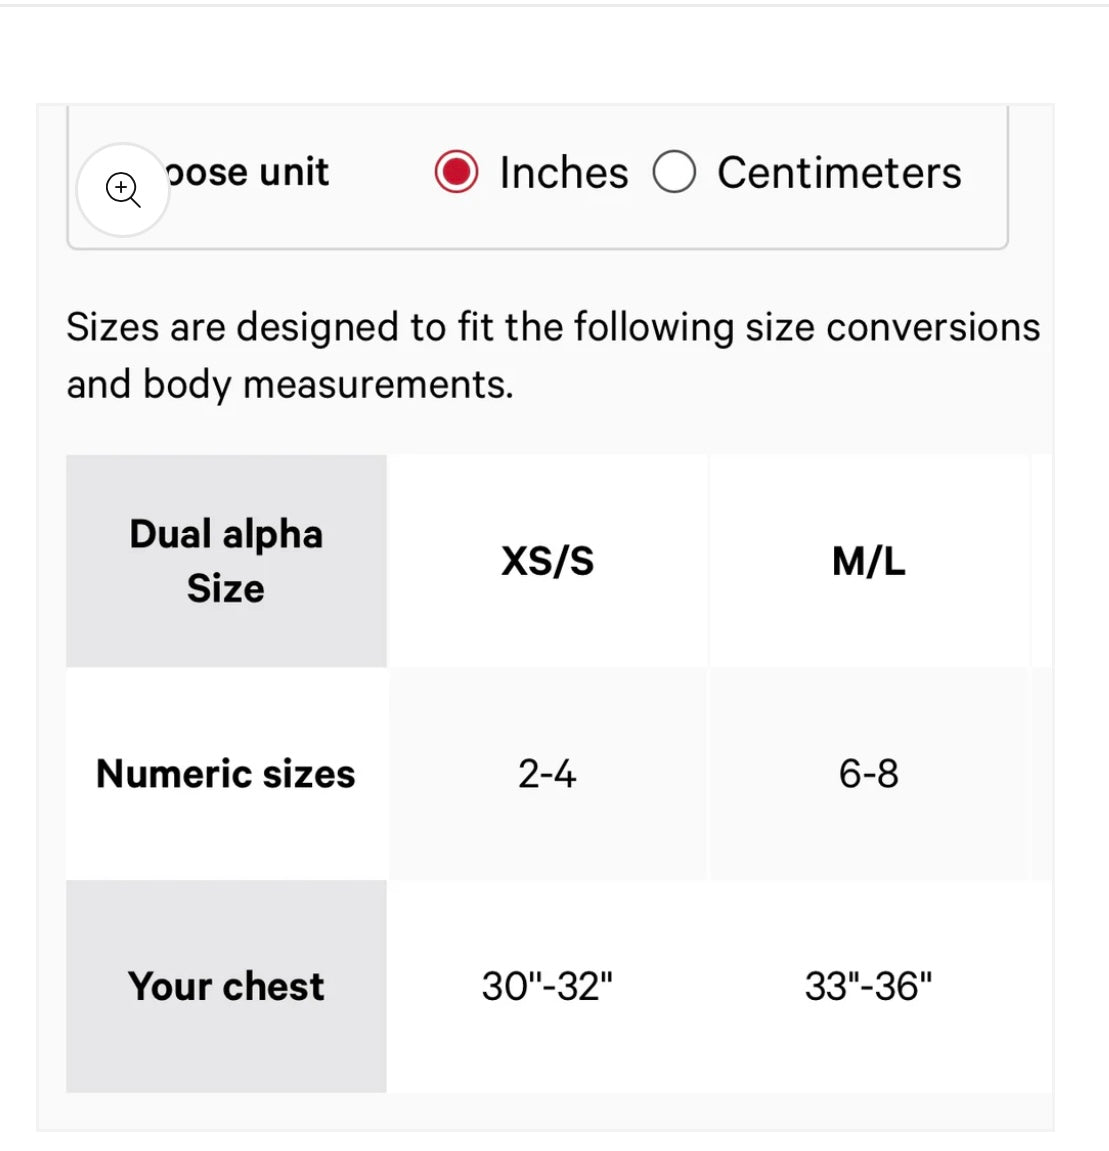Click the zoom magnifier icon
This screenshot has height=1151, width=1109.
[x=123, y=189]
